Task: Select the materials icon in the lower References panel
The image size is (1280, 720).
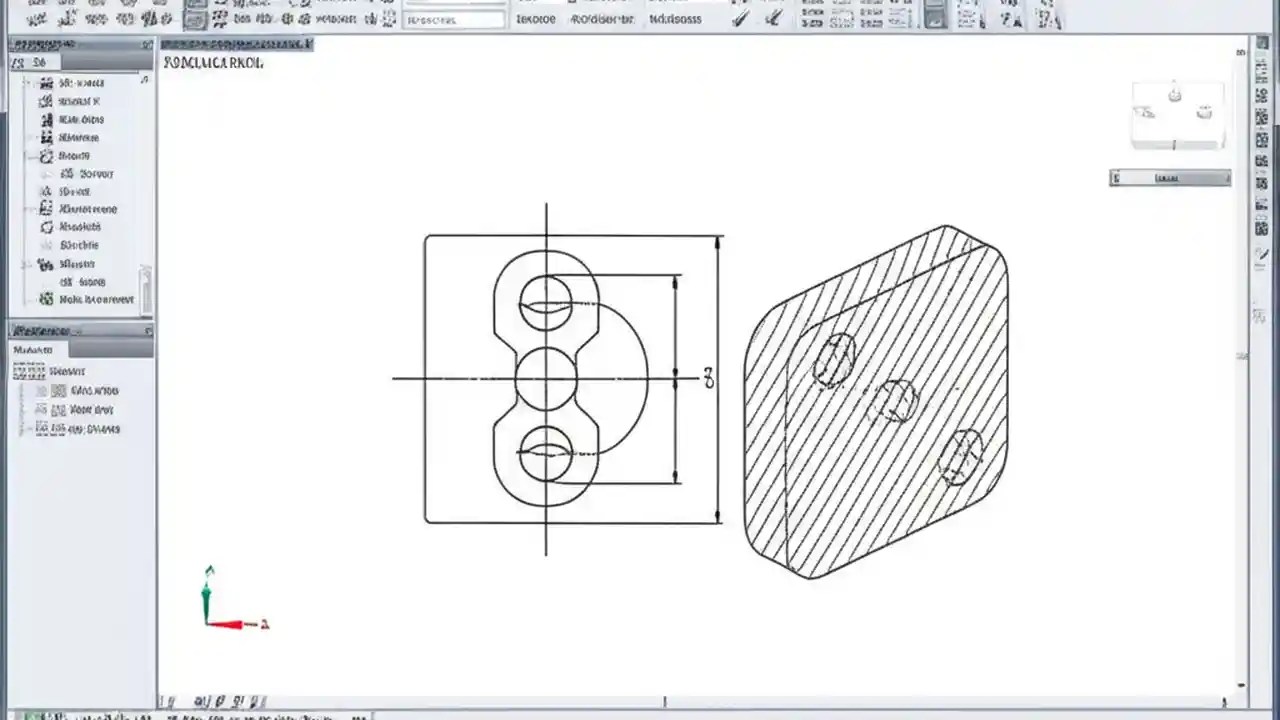Action: click(x=30, y=371)
